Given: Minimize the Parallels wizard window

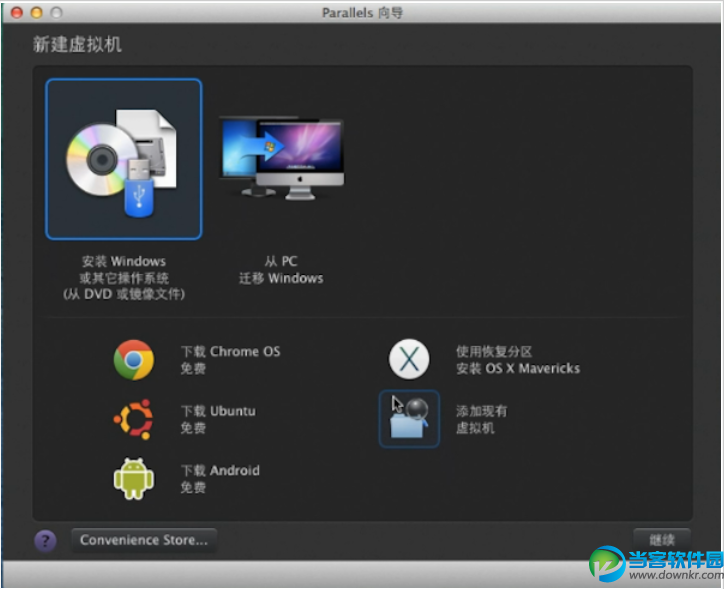Looking at the screenshot, I should pyautogui.click(x=37, y=12).
